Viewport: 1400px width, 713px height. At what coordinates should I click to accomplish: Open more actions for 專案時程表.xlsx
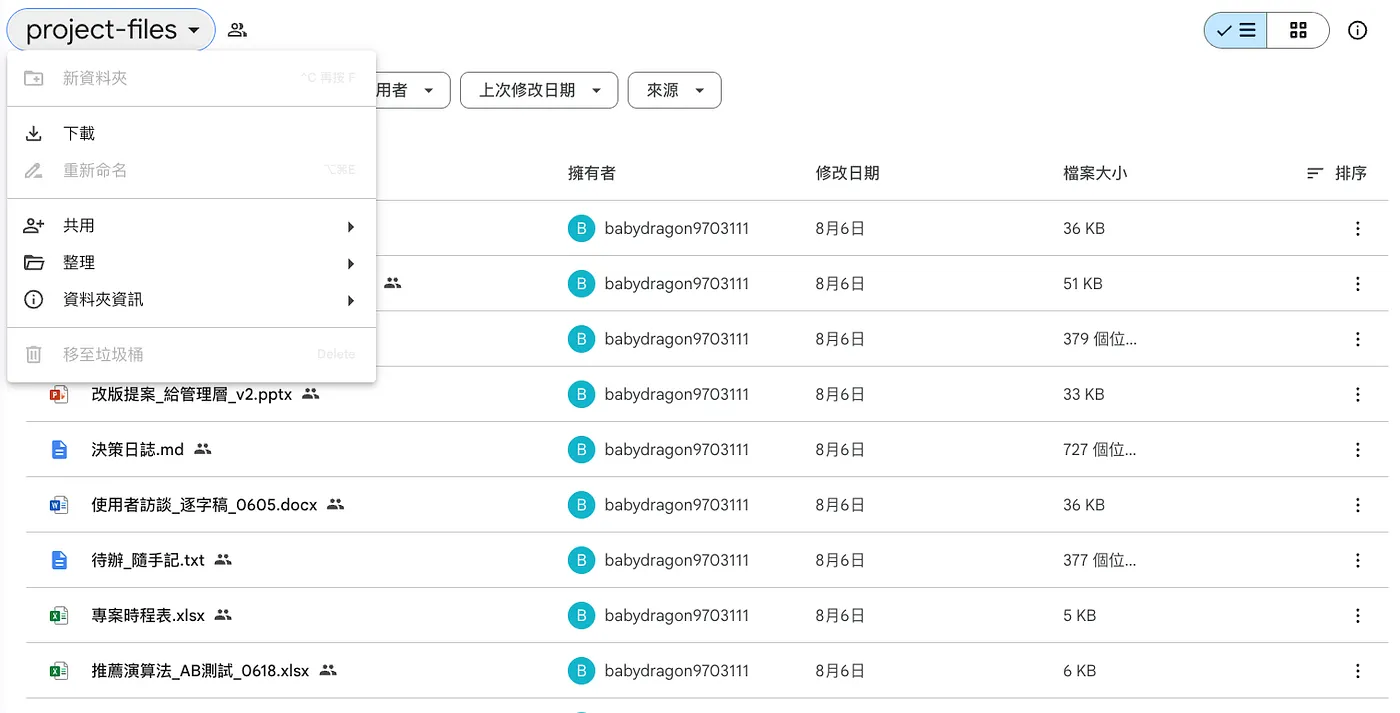(x=1357, y=616)
